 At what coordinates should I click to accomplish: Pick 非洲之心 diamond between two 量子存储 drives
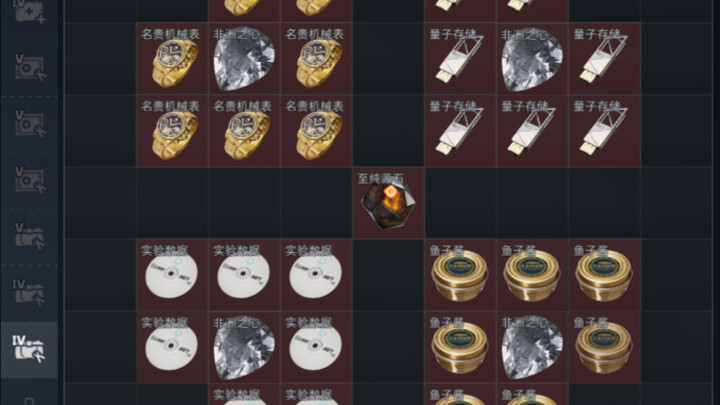532,59
